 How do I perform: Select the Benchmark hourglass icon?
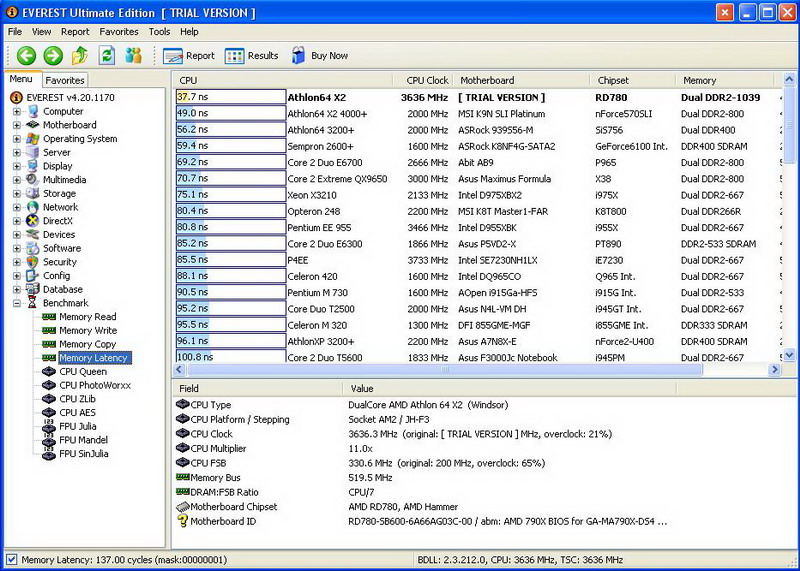(x=32, y=303)
